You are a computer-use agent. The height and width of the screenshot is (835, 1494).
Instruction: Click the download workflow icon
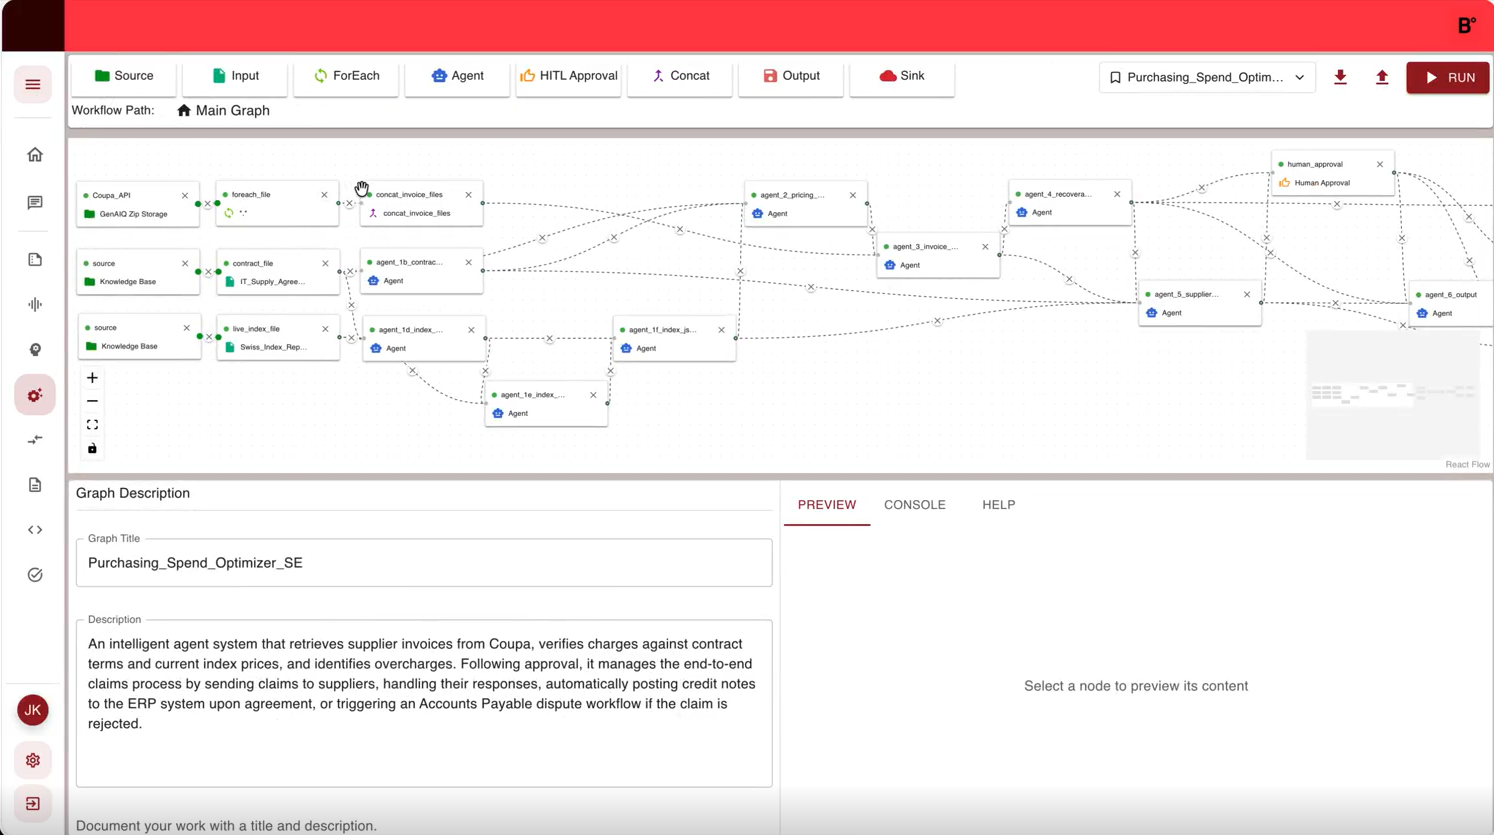pos(1340,77)
